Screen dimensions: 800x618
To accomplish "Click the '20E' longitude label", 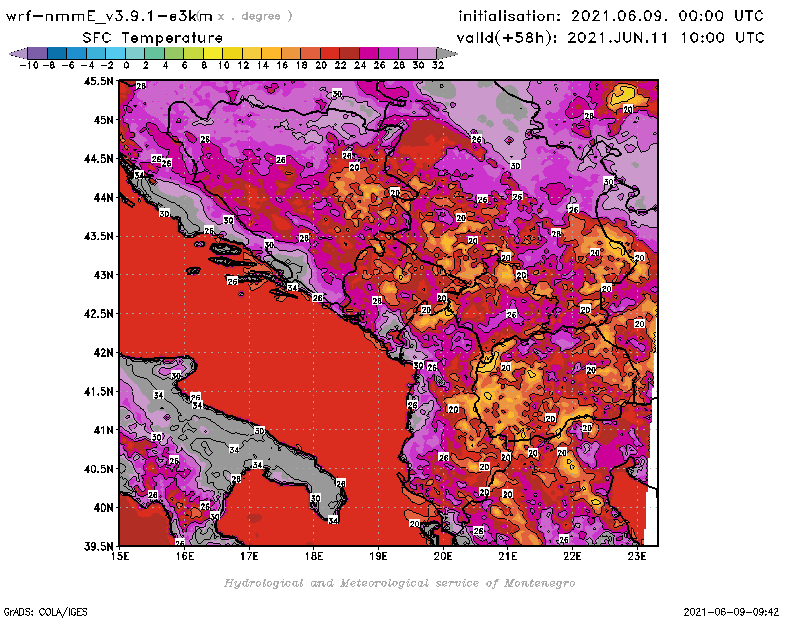I will 443,556.
